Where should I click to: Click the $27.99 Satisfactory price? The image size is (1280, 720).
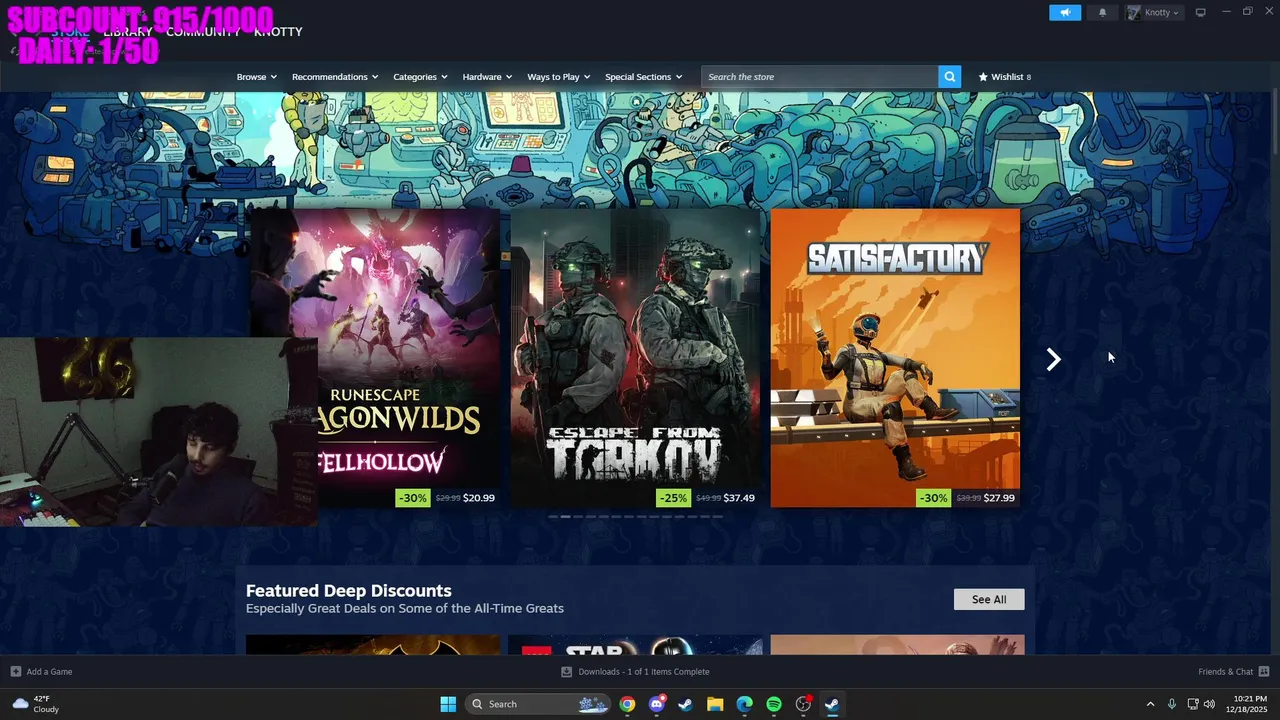[999, 498]
